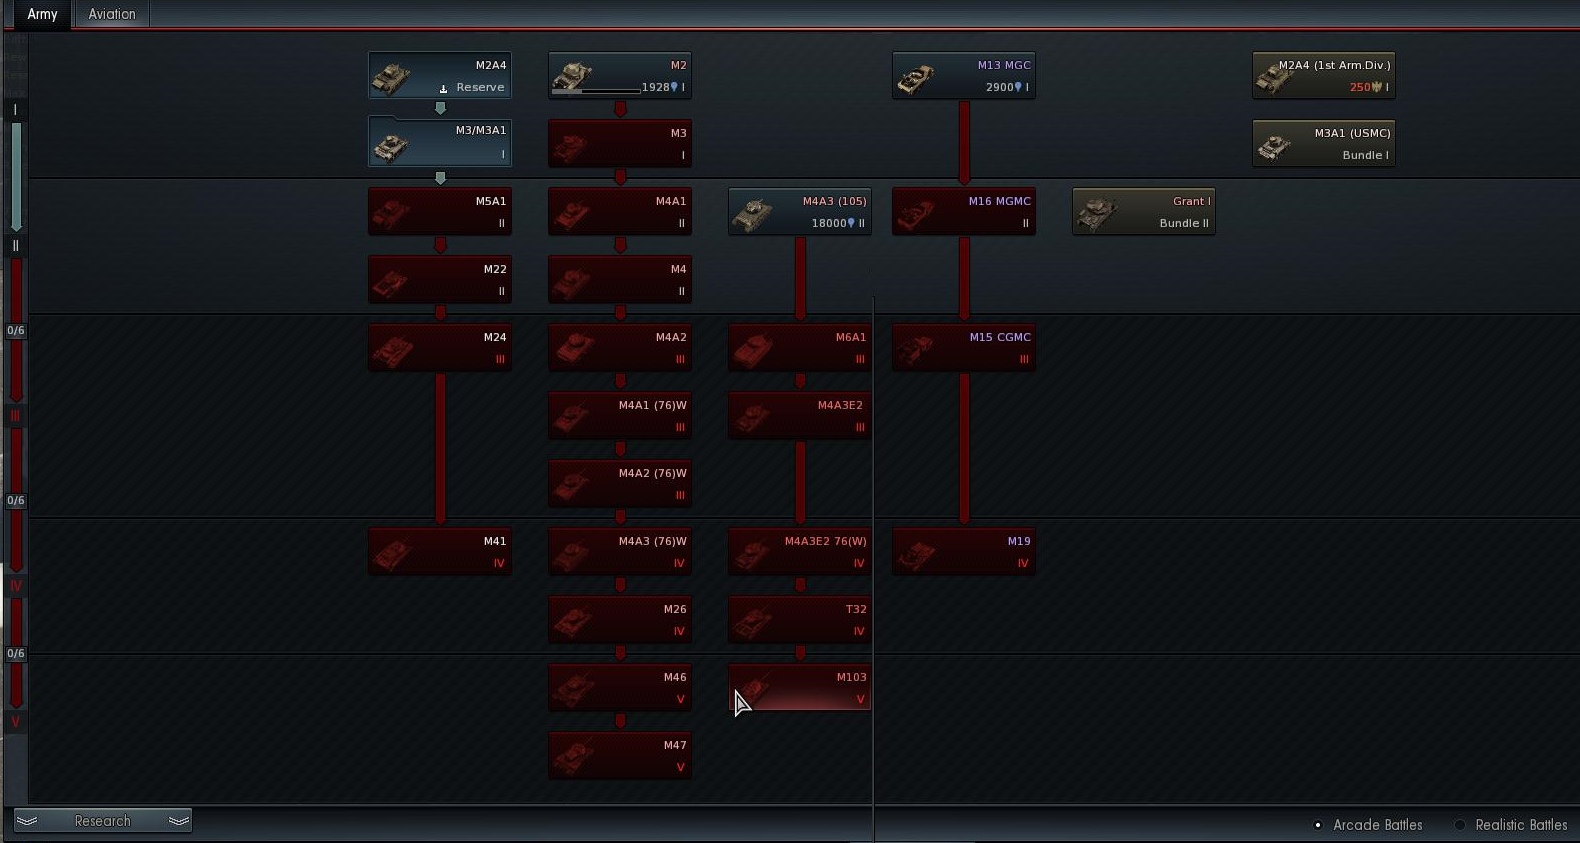Click the M4A3E2 rank III tank icon
Image resolution: width=1580 pixels, height=843 pixels.
click(x=753, y=418)
